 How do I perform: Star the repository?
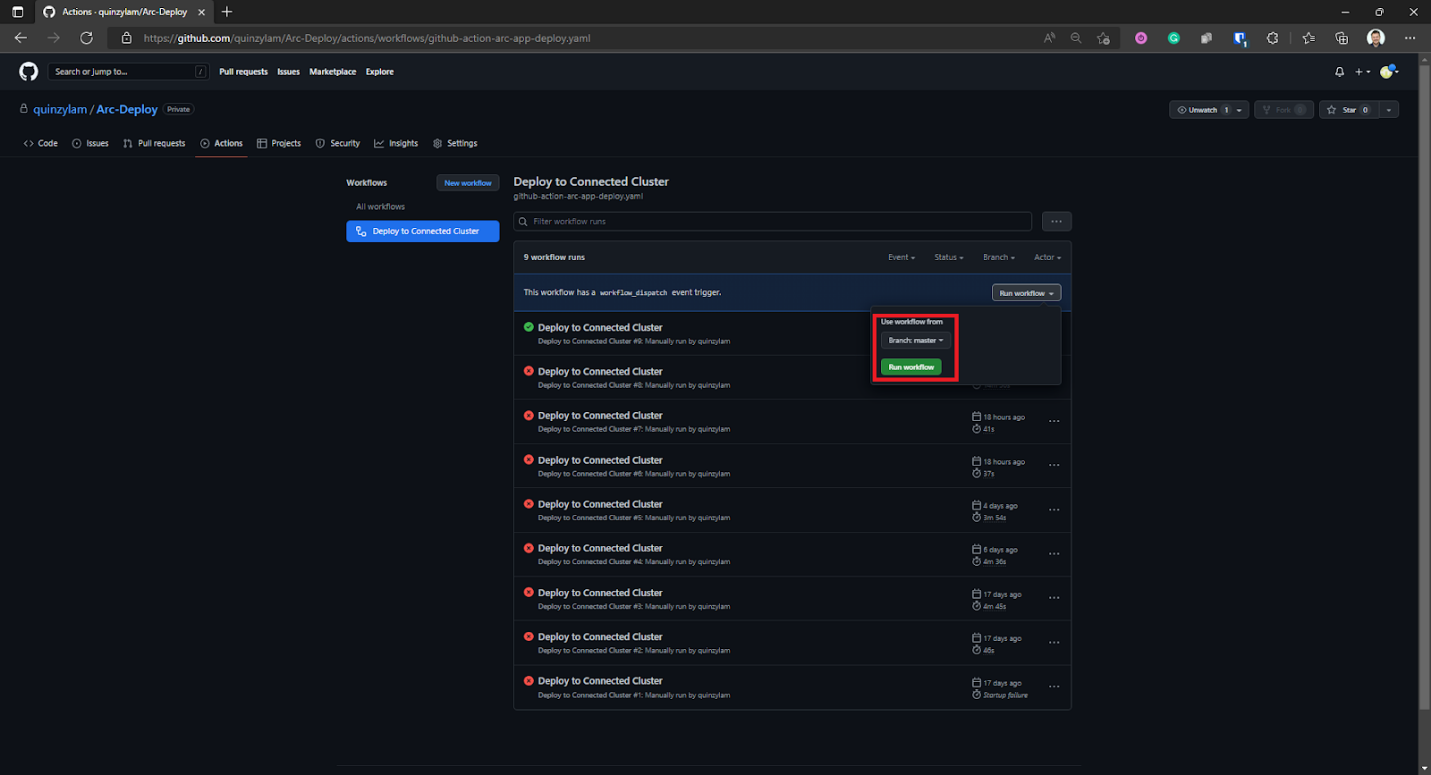click(1348, 110)
